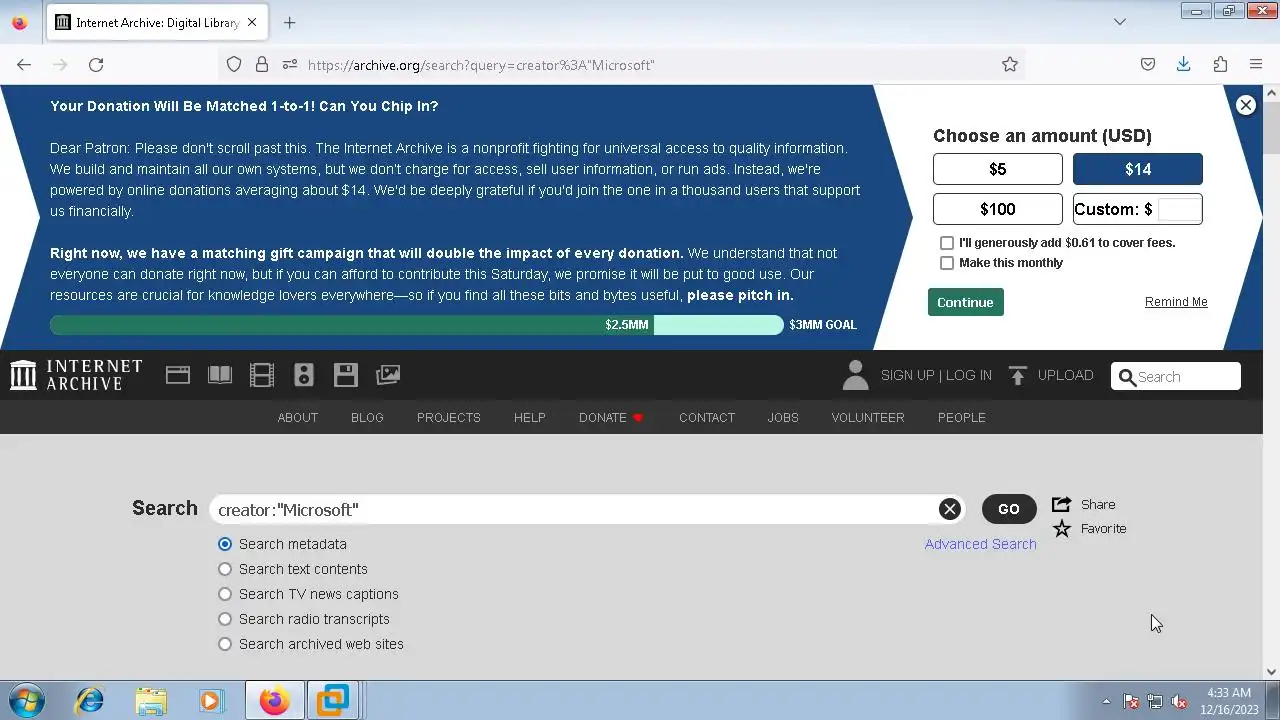Close the donation banner

[x=1246, y=105]
